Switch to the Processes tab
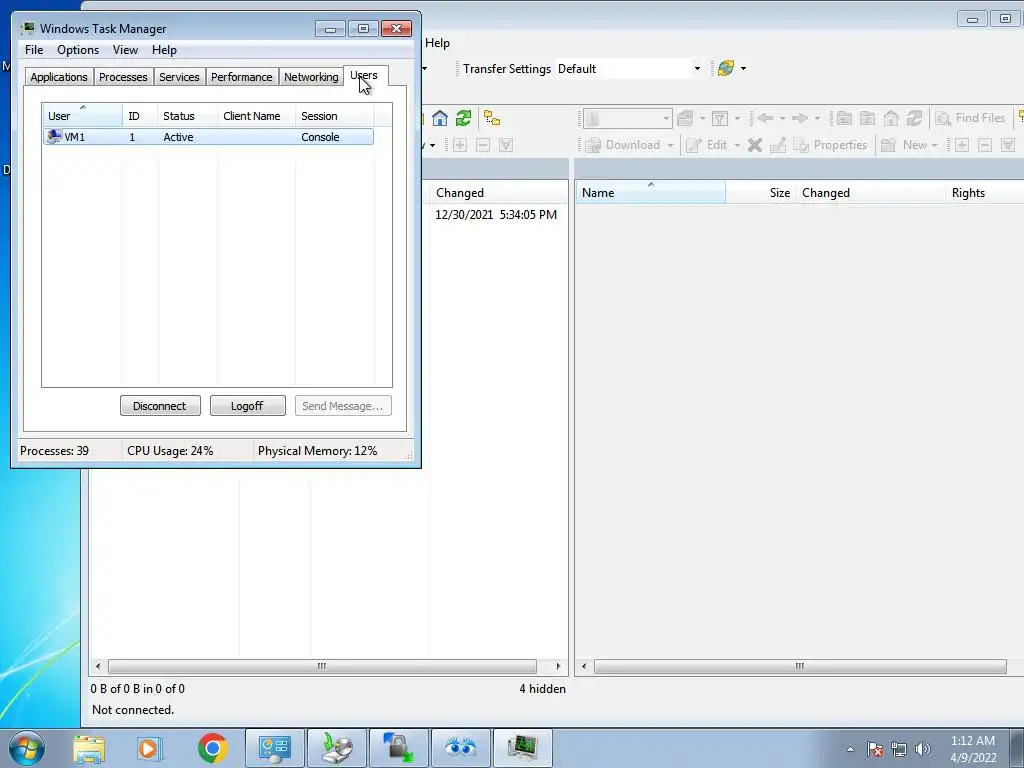Image resolution: width=1024 pixels, height=768 pixels. click(x=123, y=77)
